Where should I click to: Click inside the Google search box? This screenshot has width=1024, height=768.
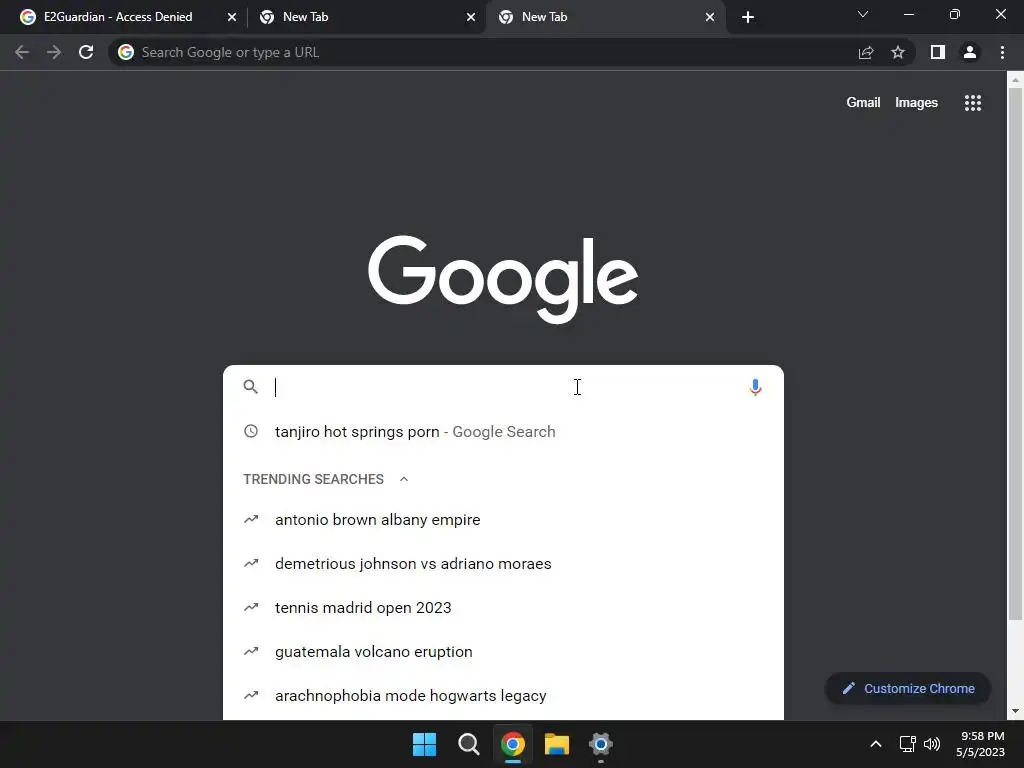click(506, 387)
